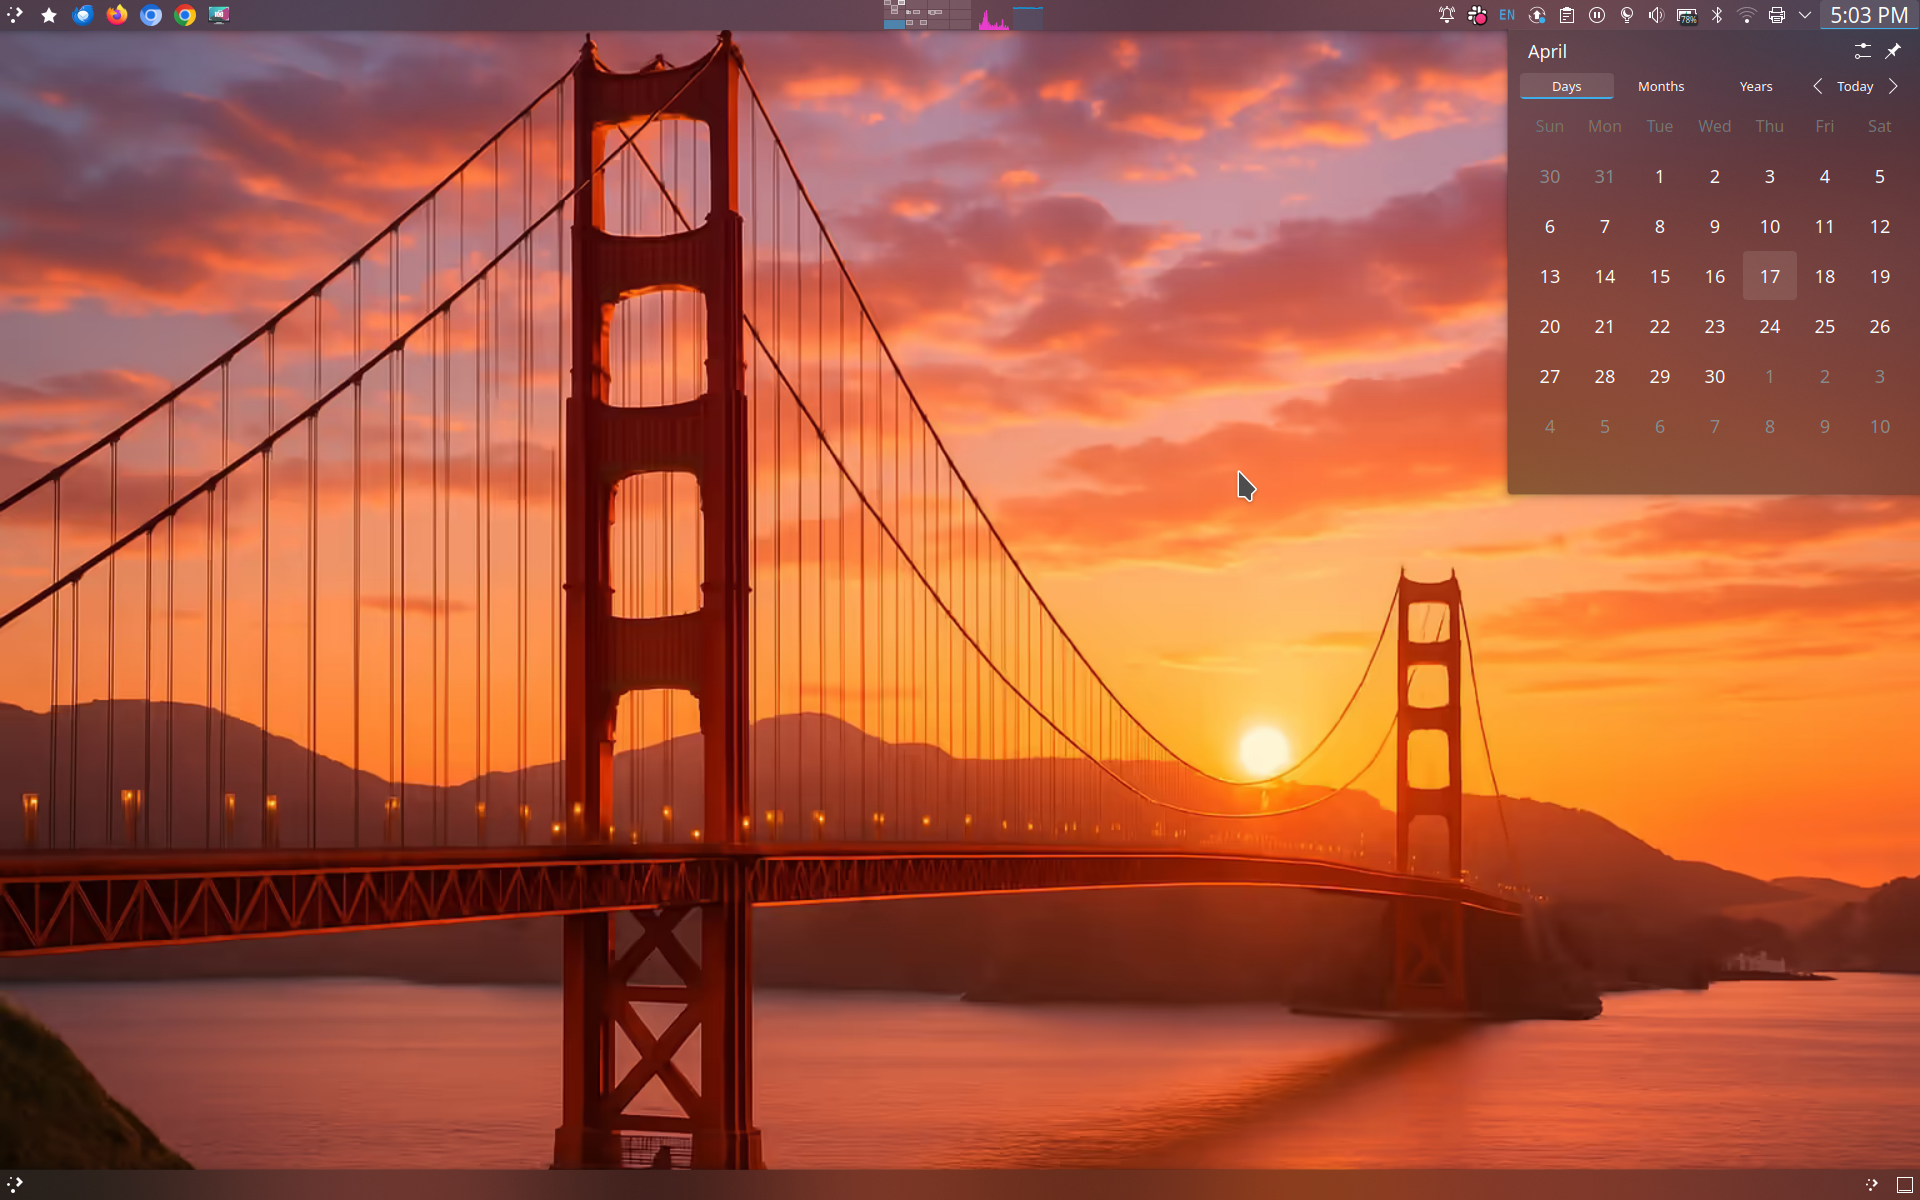The image size is (1920, 1200).
Task: Toggle Night Color in the system tray
Action: coord(1627,15)
